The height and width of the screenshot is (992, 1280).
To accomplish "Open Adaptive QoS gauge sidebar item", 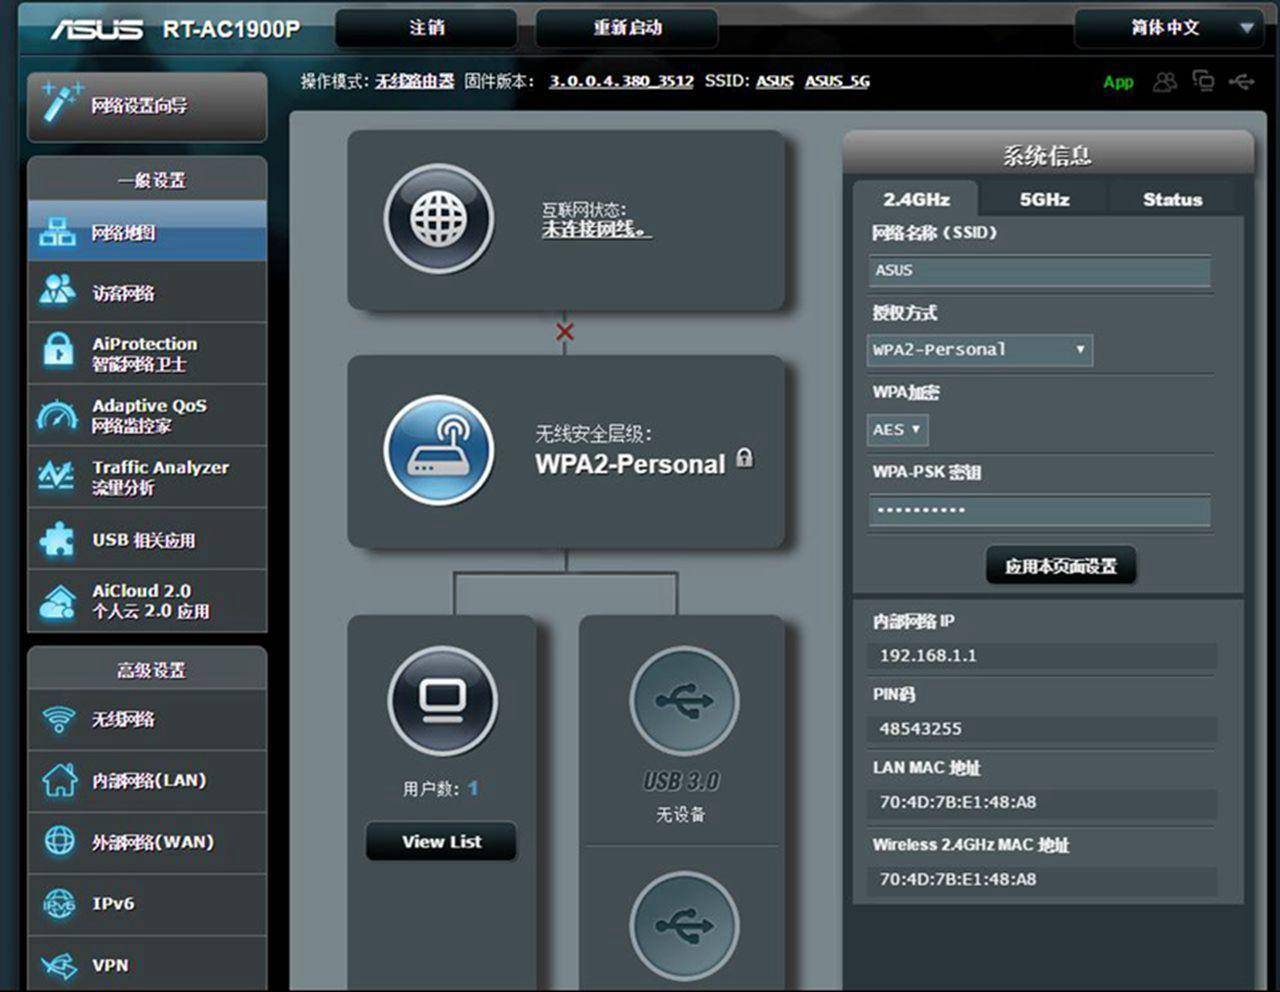I will pyautogui.click(x=147, y=415).
